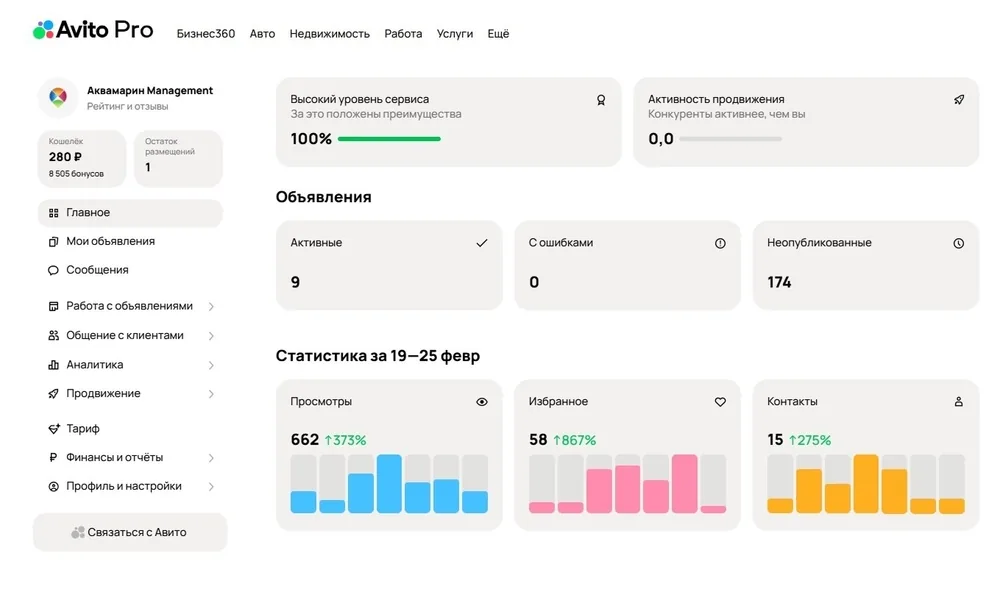This screenshot has height=589, width=1000.
Task: Click the bar chart icon beside Аналитика
Action: coord(54,365)
